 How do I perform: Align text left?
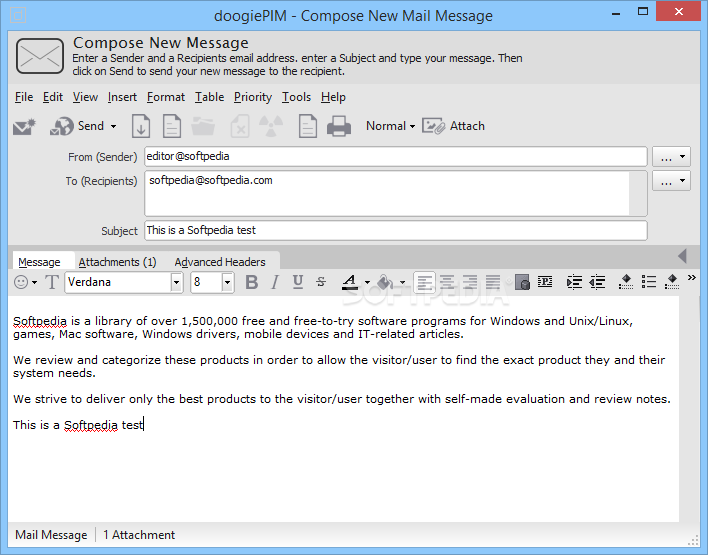[424, 282]
